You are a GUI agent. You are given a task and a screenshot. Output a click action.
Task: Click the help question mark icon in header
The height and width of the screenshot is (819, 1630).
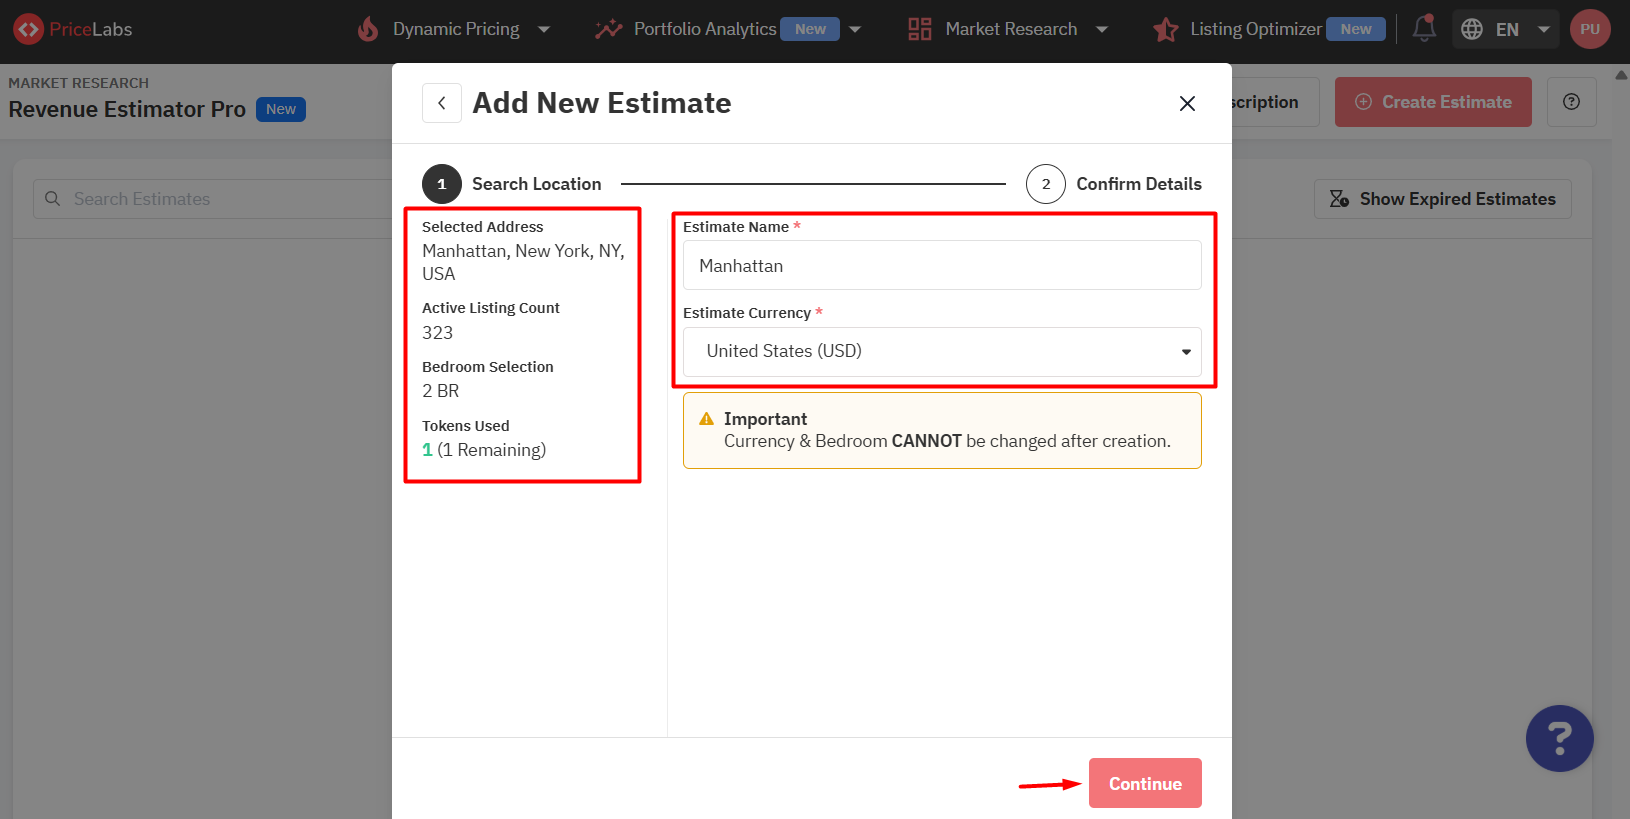[1571, 102]
